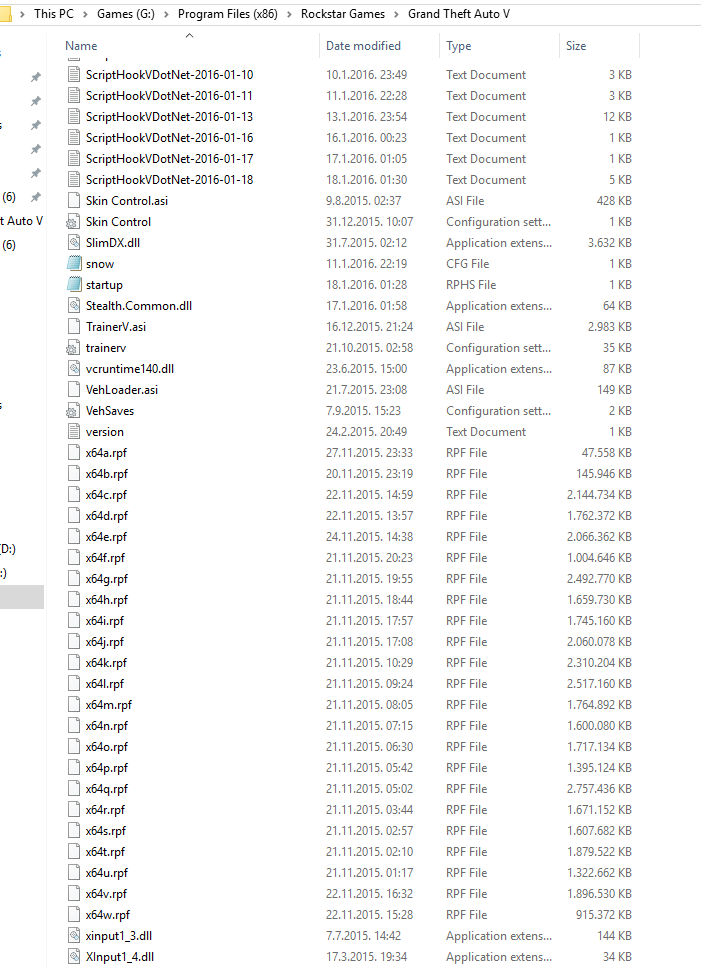Image resolution: width=701 pixels, height=980 pixels.
Task: Select the x64r.rpf file name
Action: click(106, 810)
